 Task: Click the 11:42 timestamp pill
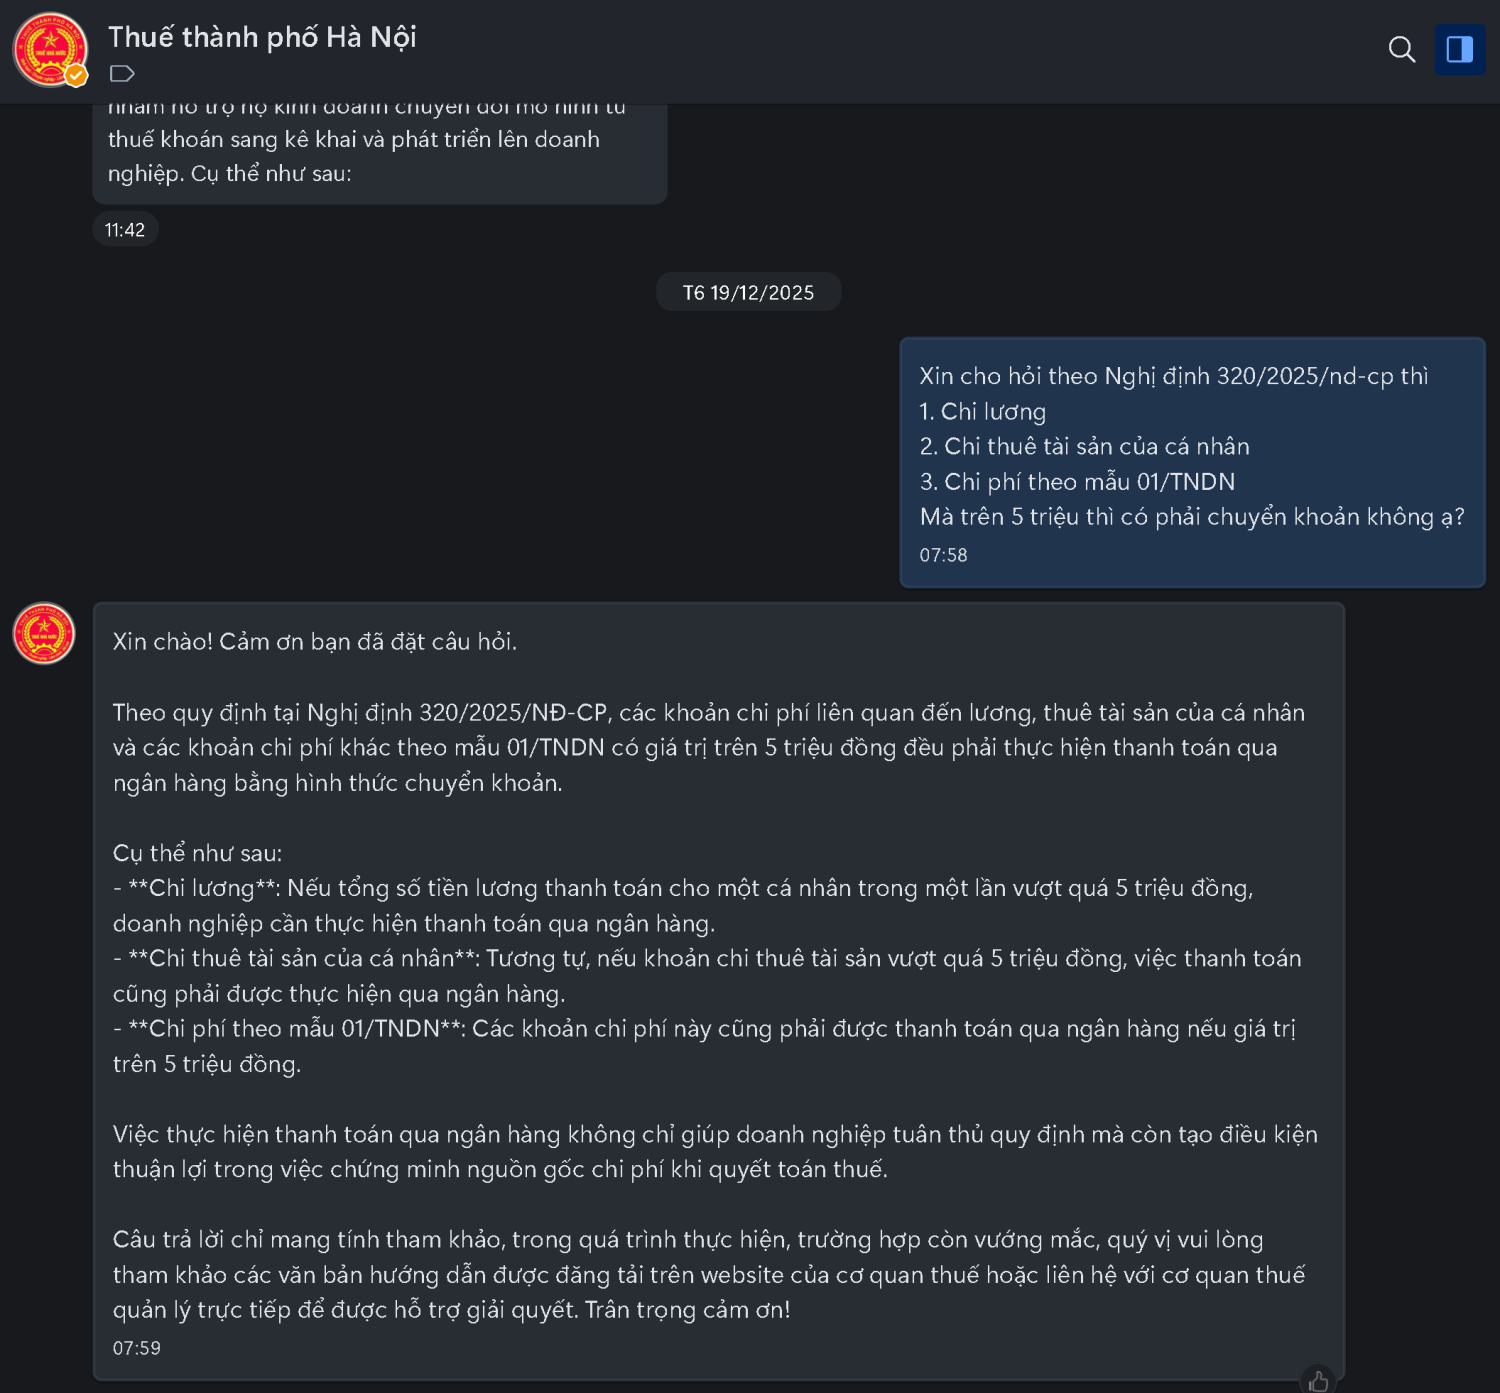(125, 230)
